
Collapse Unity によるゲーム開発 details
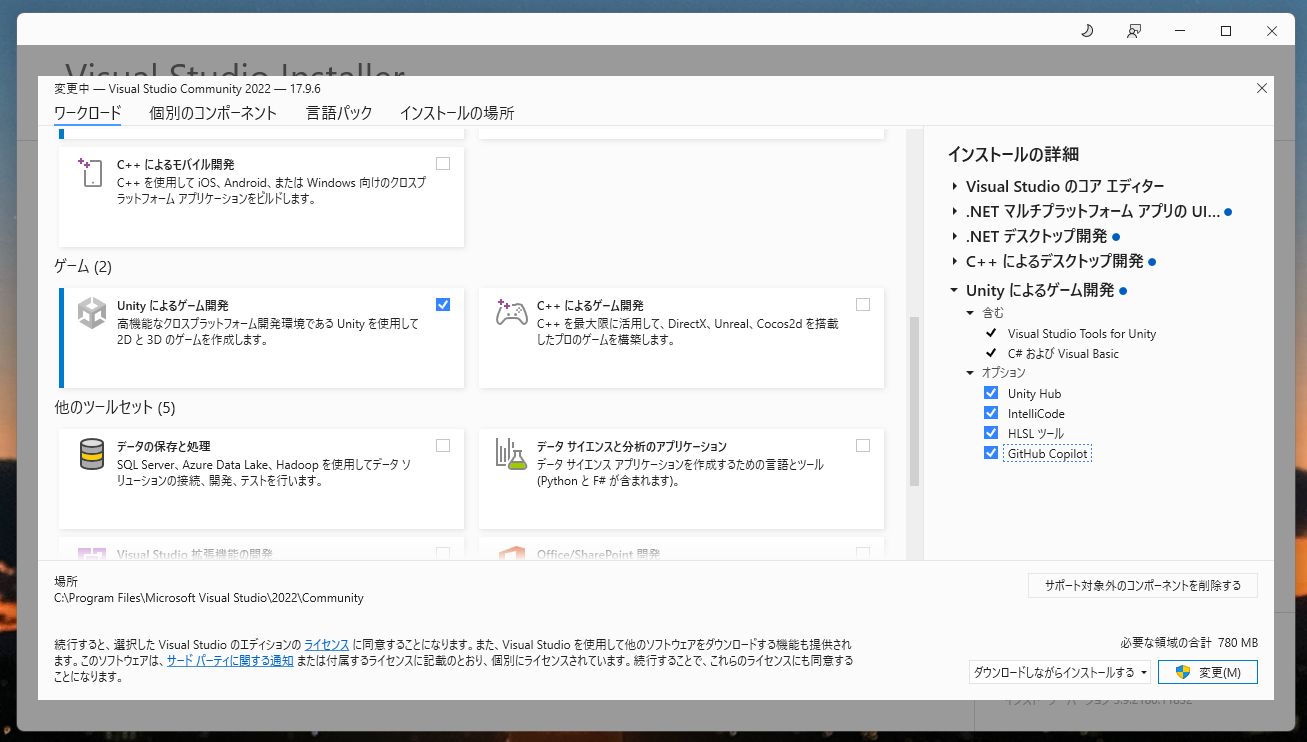955,291
